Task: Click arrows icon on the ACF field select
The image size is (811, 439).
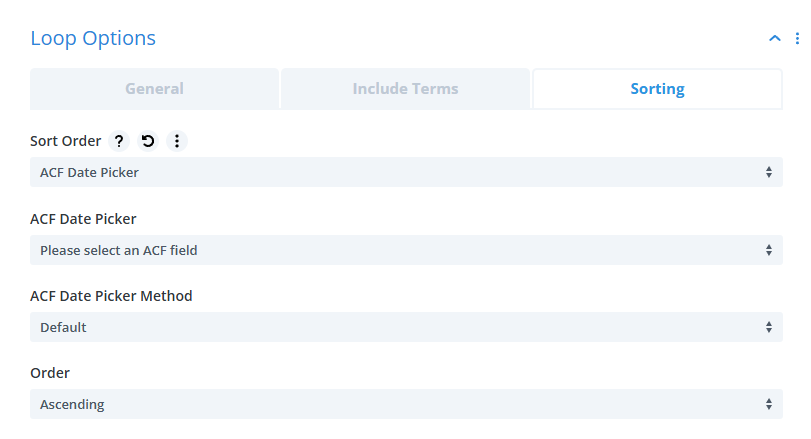Action: coord(768,250)
